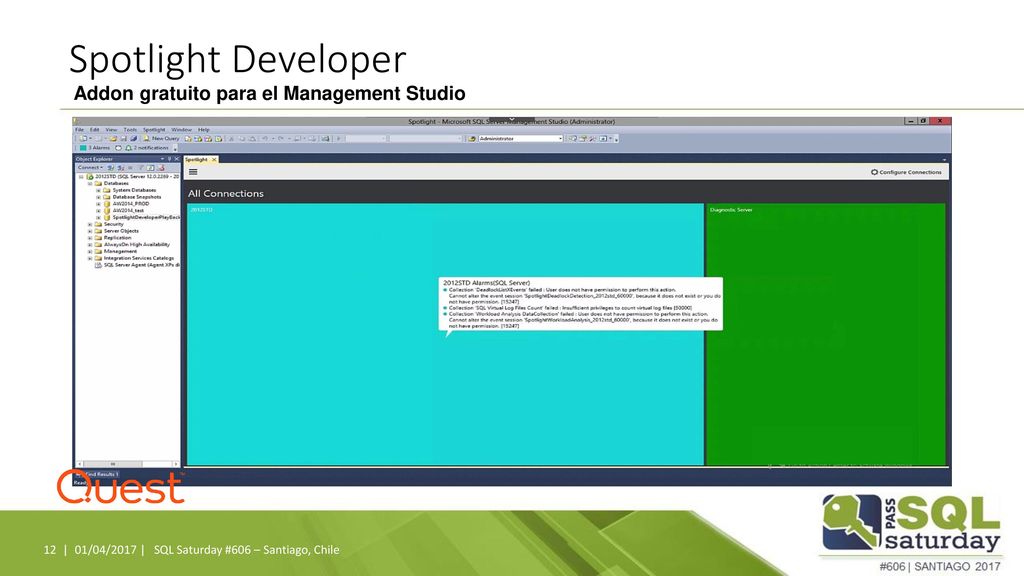Expand the AlwaysOn High Availability folder
Screen dimensions: 1024x576
click(x=90, y=244)
